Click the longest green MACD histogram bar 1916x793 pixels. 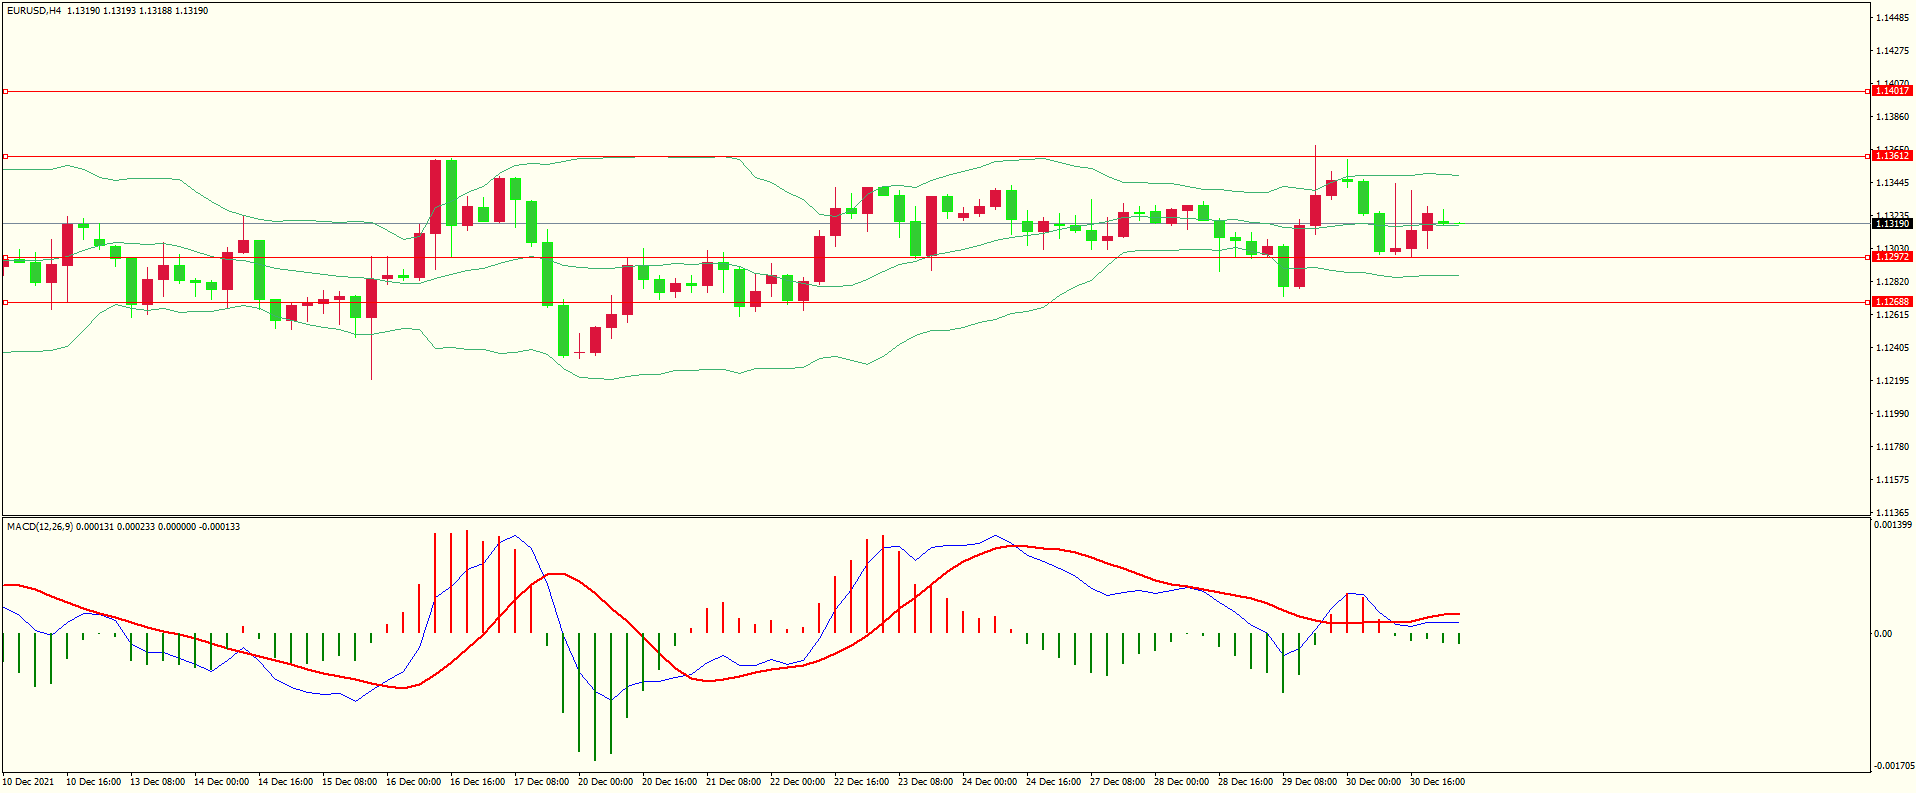(595, 696)
